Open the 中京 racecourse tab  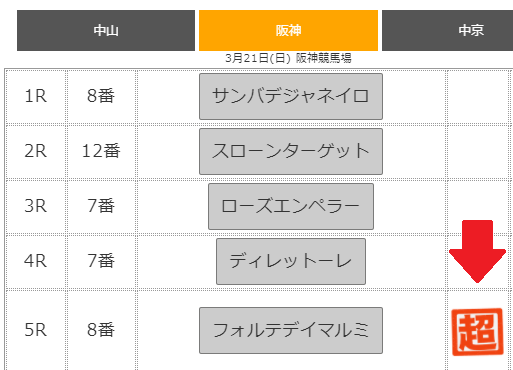pos(447,30)
